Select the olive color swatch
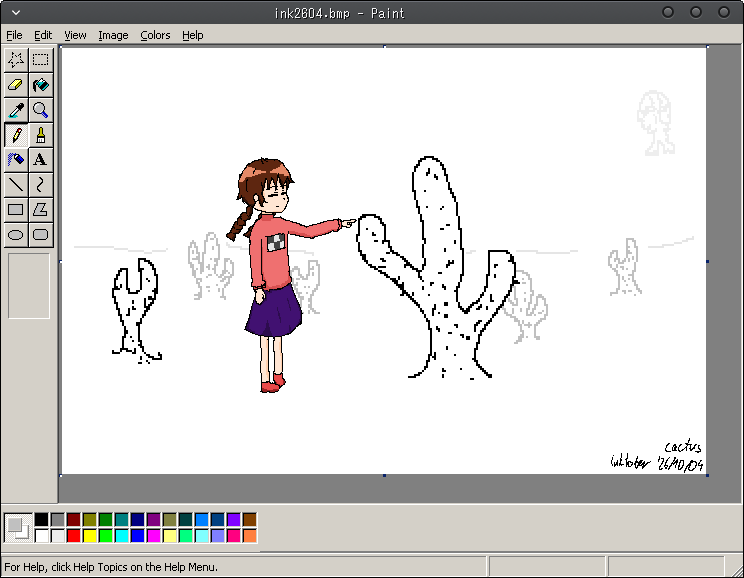The image size is (744, 578). [90, 520]
